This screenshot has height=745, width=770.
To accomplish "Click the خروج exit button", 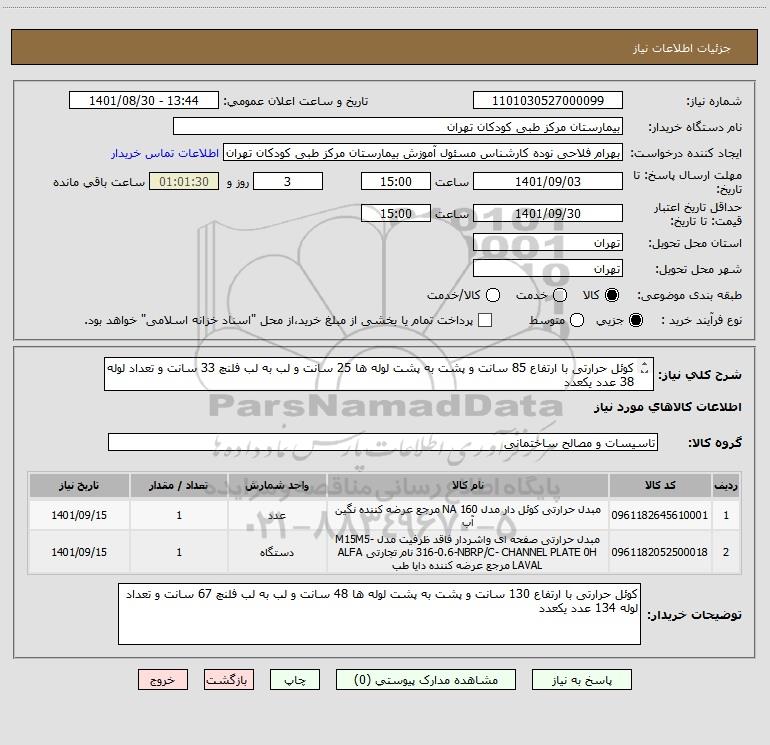I will (163, 680).
